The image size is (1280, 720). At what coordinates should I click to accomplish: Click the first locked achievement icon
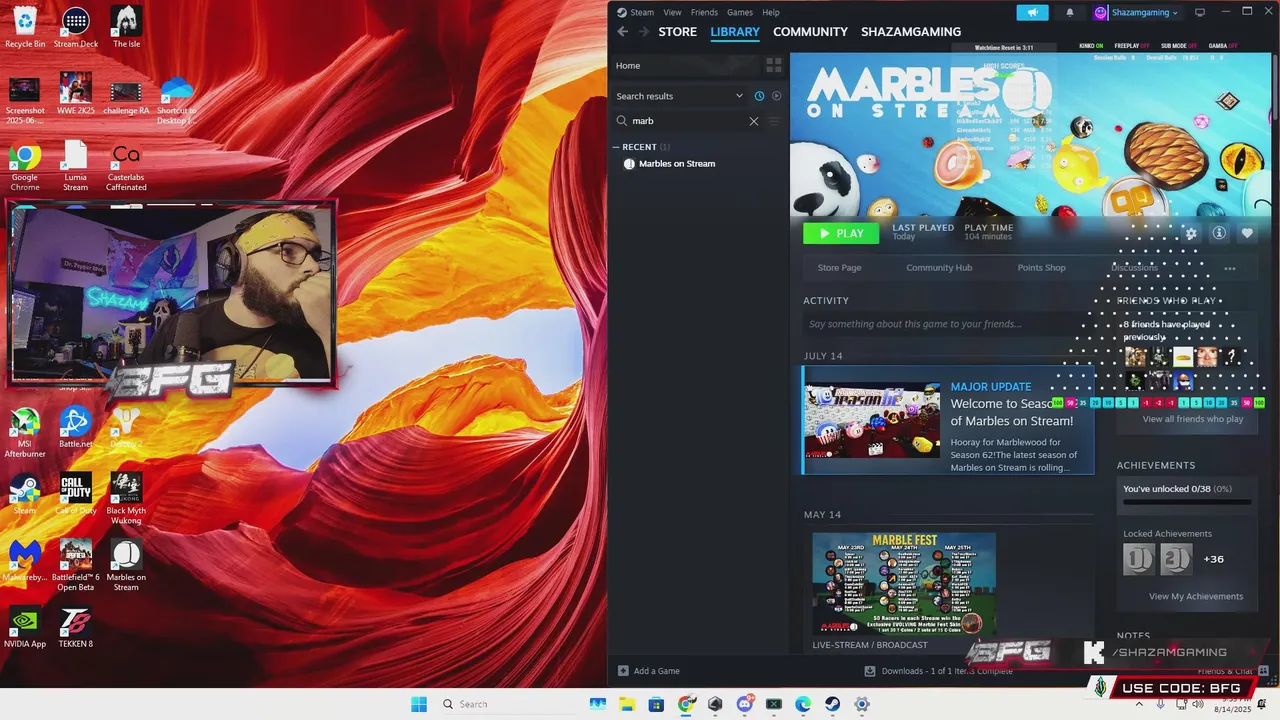point(1139,559)
